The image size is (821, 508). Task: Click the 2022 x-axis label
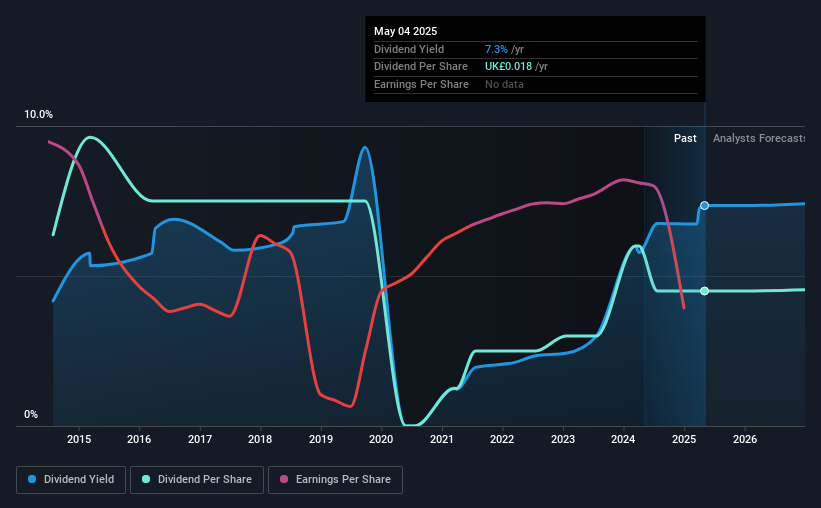coord(502,439)
